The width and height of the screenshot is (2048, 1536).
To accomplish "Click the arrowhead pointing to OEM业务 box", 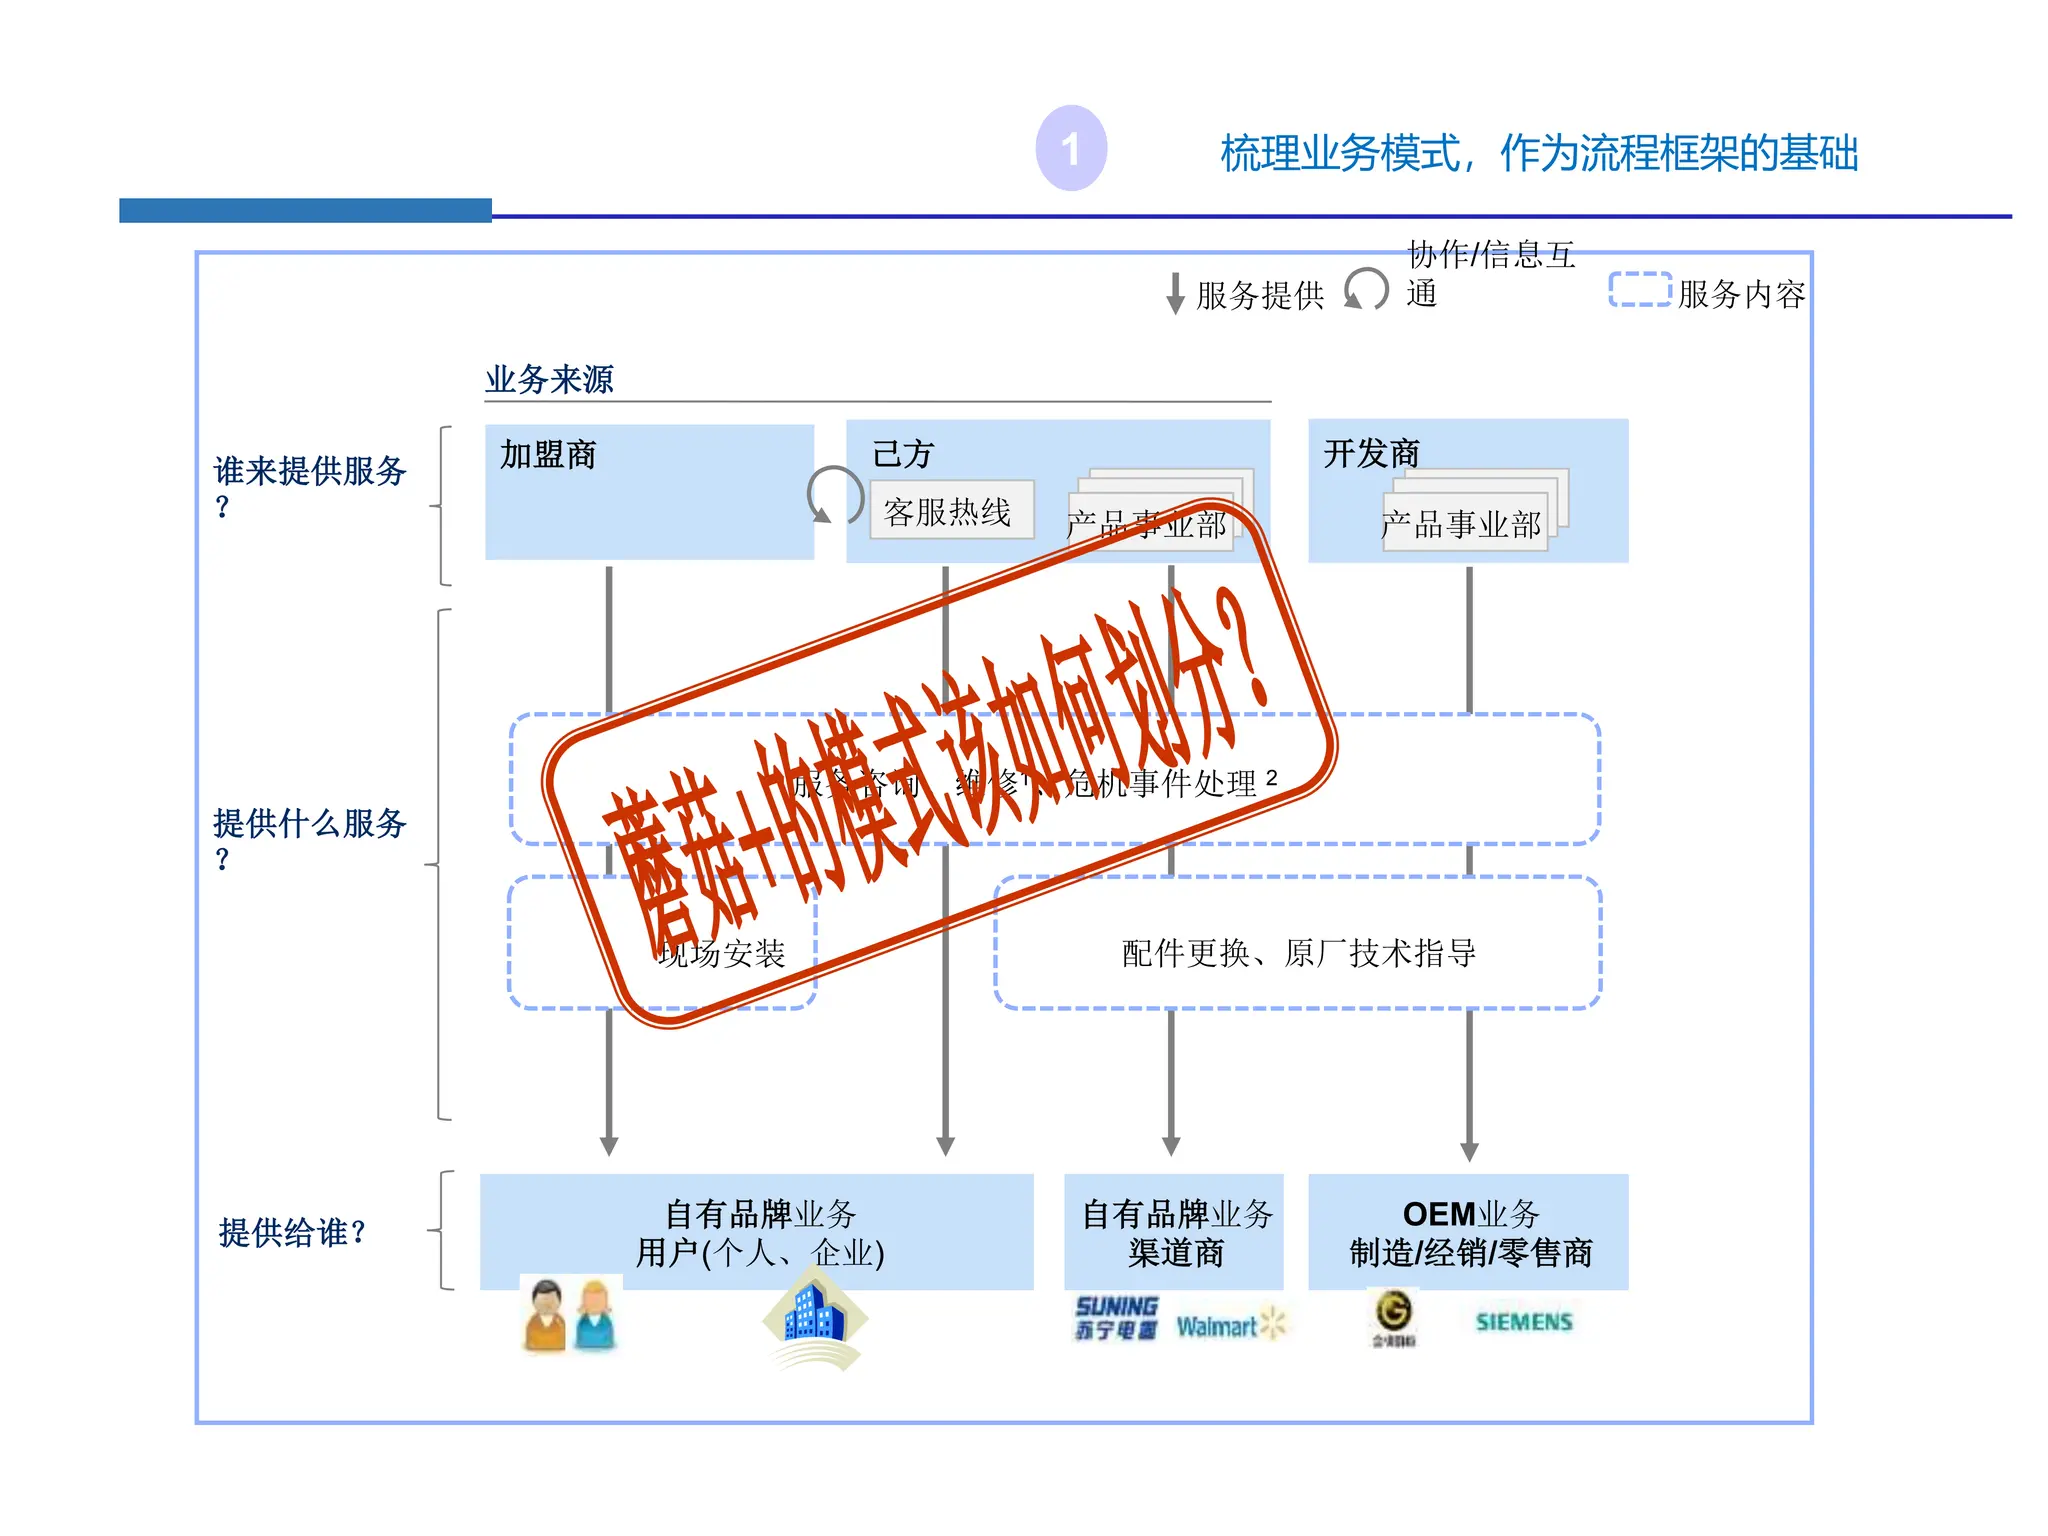I will click(1469, 1152).
